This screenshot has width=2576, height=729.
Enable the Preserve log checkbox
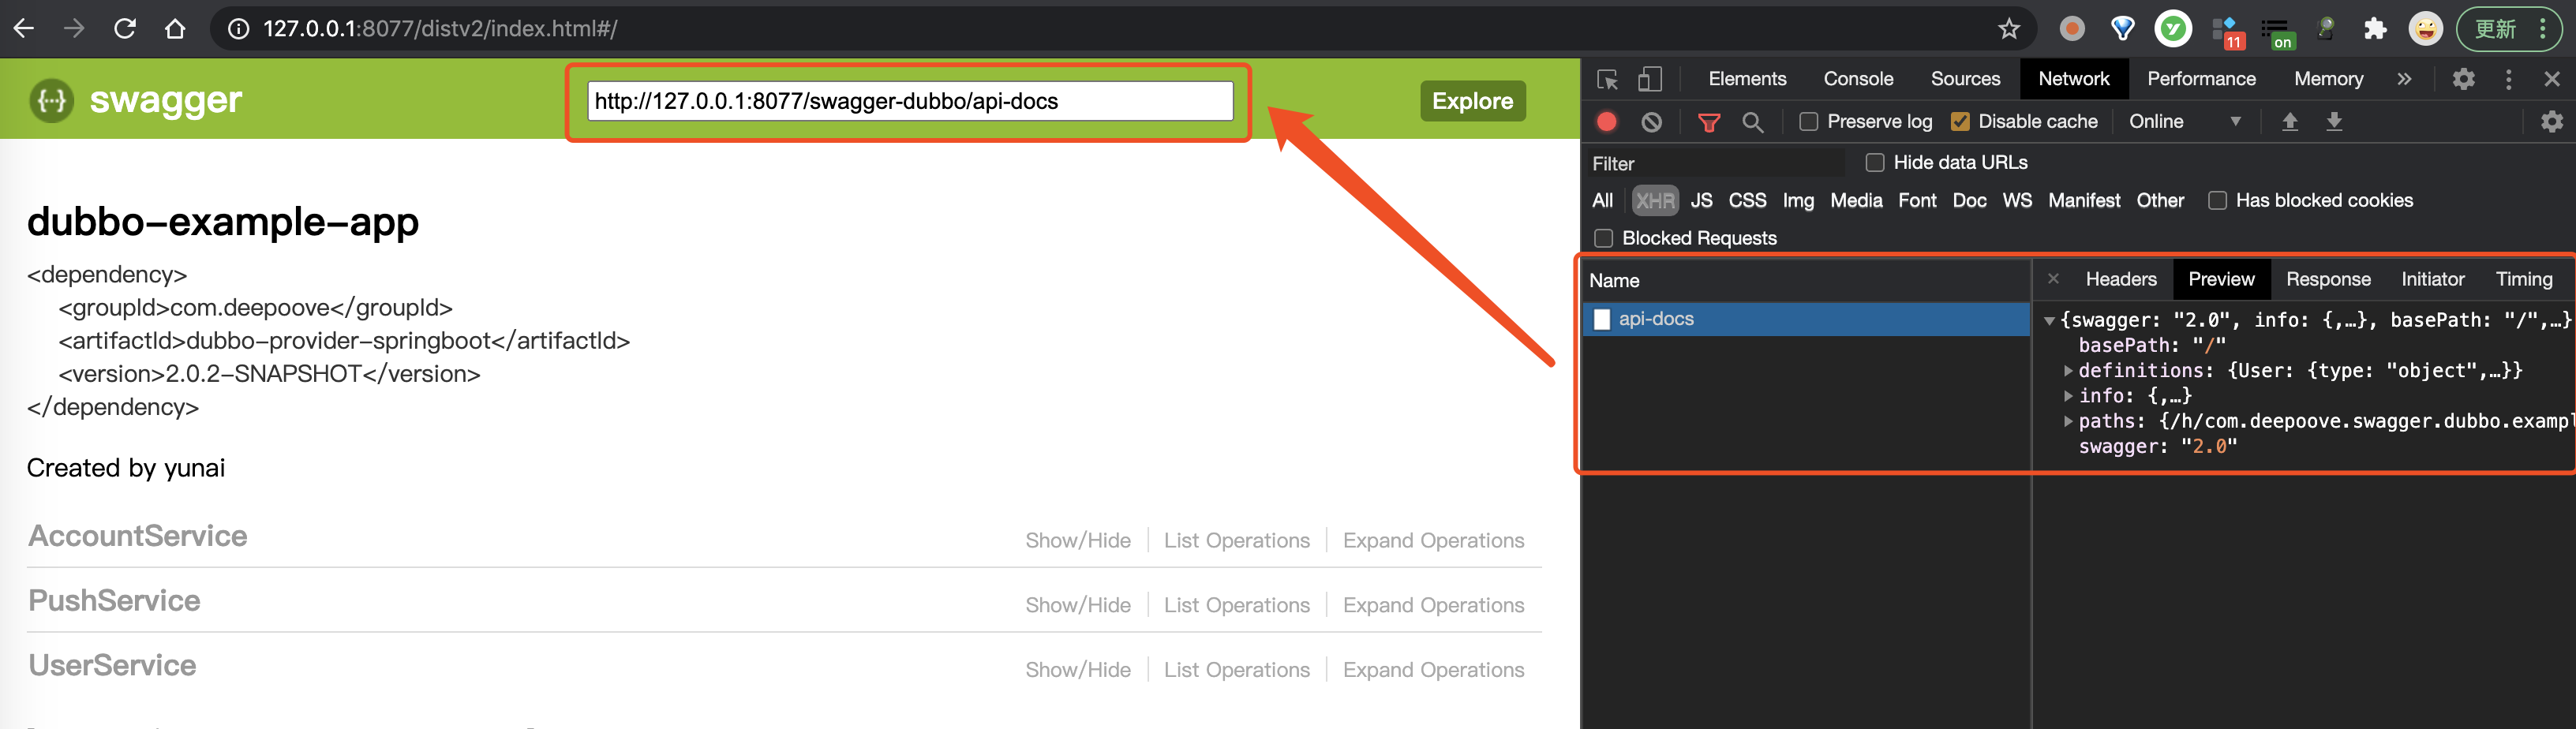1808,122
